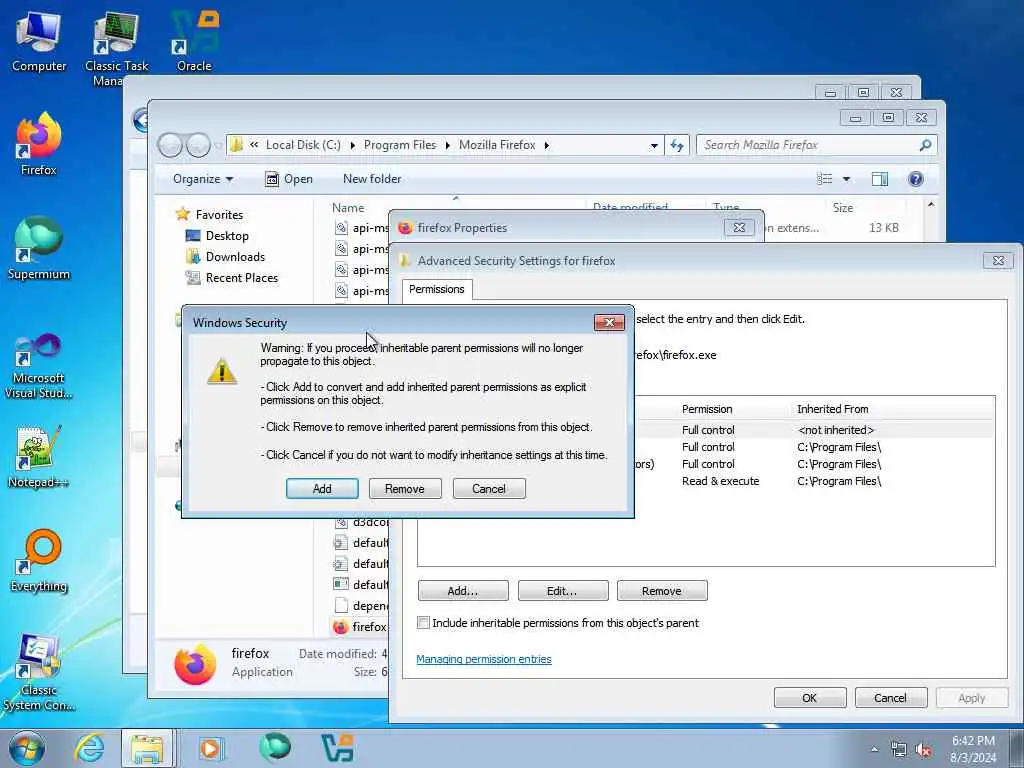The height and width of the screenshot is (768, 1024).
Task: Open Managing permission entries link
Action: [484, 659]
